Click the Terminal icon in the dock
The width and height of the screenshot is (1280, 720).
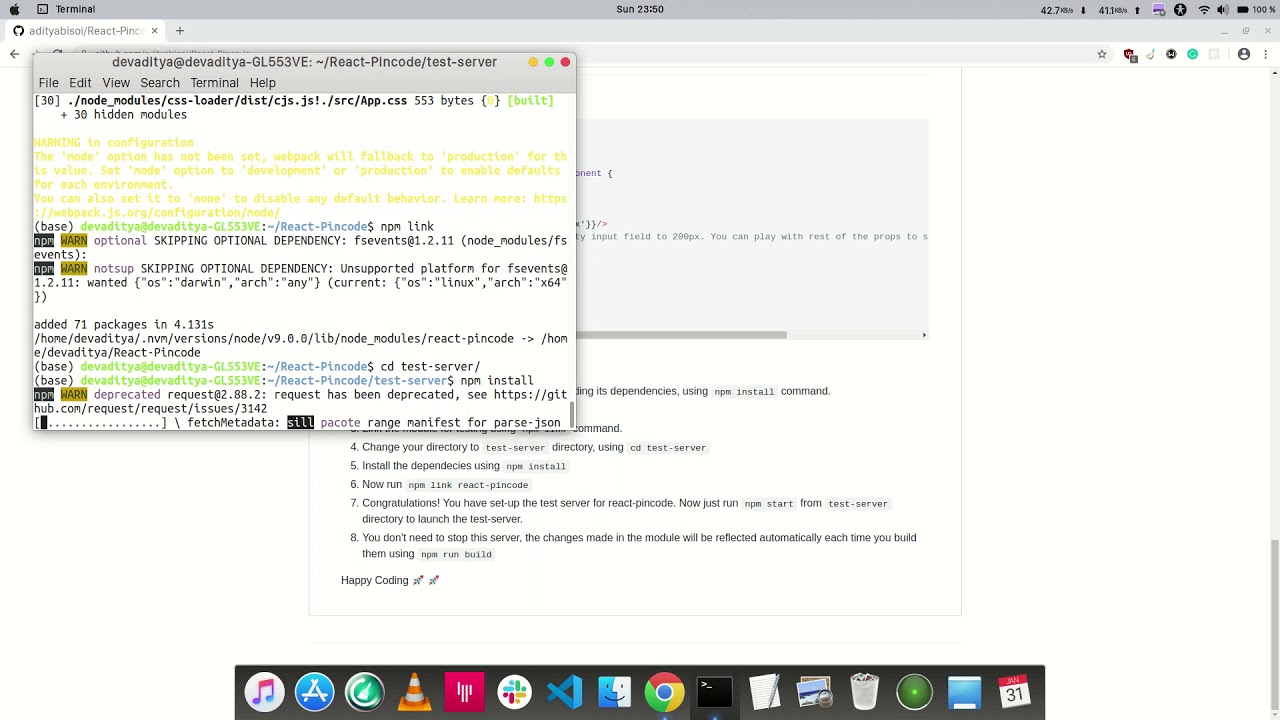coord(715,692)
